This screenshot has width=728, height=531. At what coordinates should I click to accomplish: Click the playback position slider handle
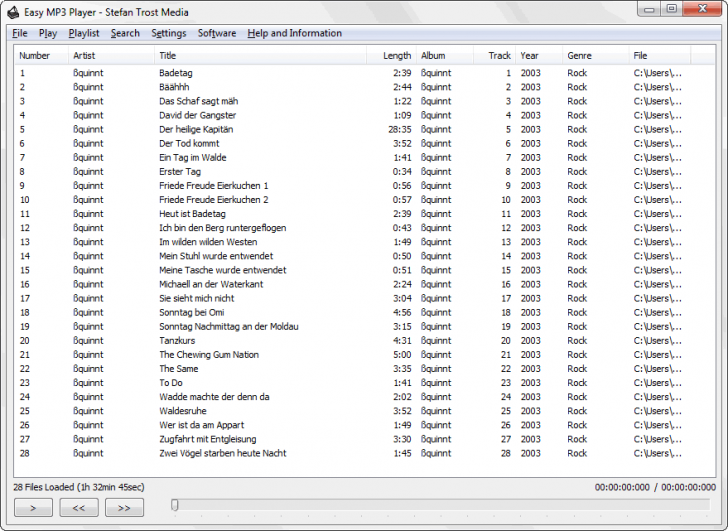175,505
